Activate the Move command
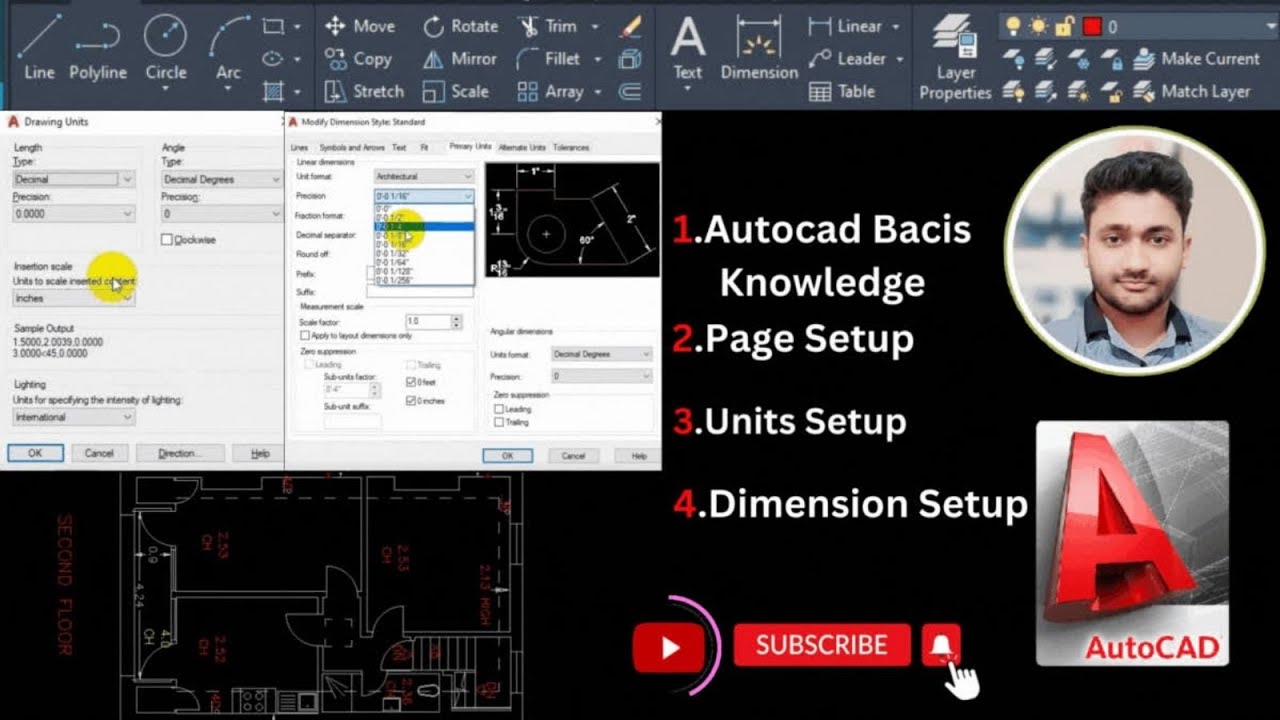Viewport: 1280px width, 720px height. click(x=360, y=26)
